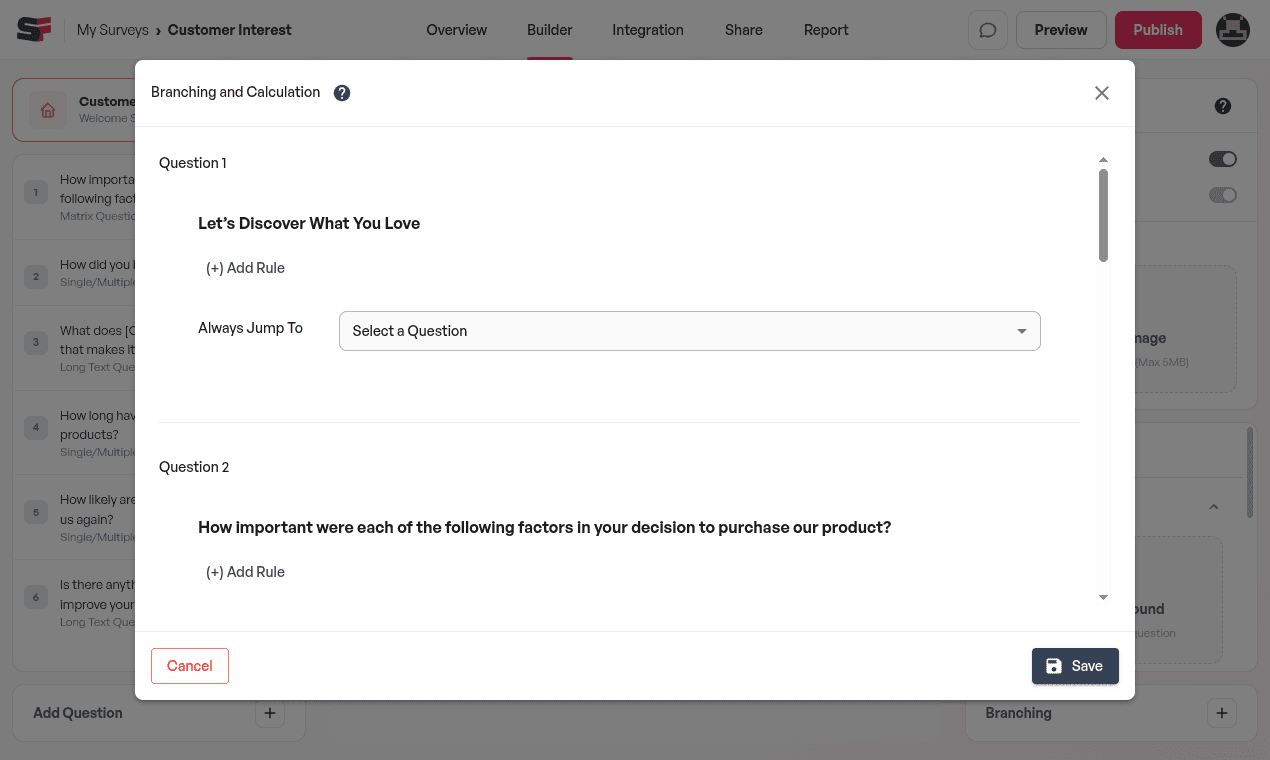
Task: Toggle the upper switch in right panel
Action: pyautogui.click(x=1222, y=159)
